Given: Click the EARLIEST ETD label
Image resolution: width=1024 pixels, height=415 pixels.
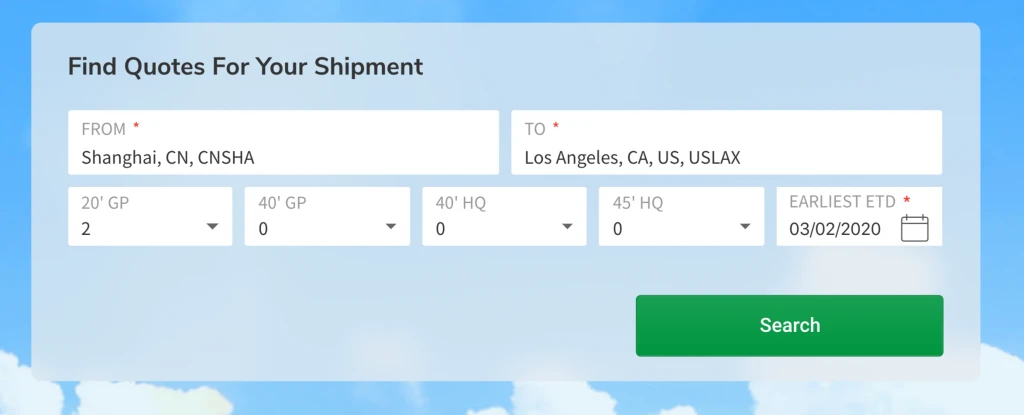Looking at the screenshot, I should pyautogui.click(x=842, y=201).
